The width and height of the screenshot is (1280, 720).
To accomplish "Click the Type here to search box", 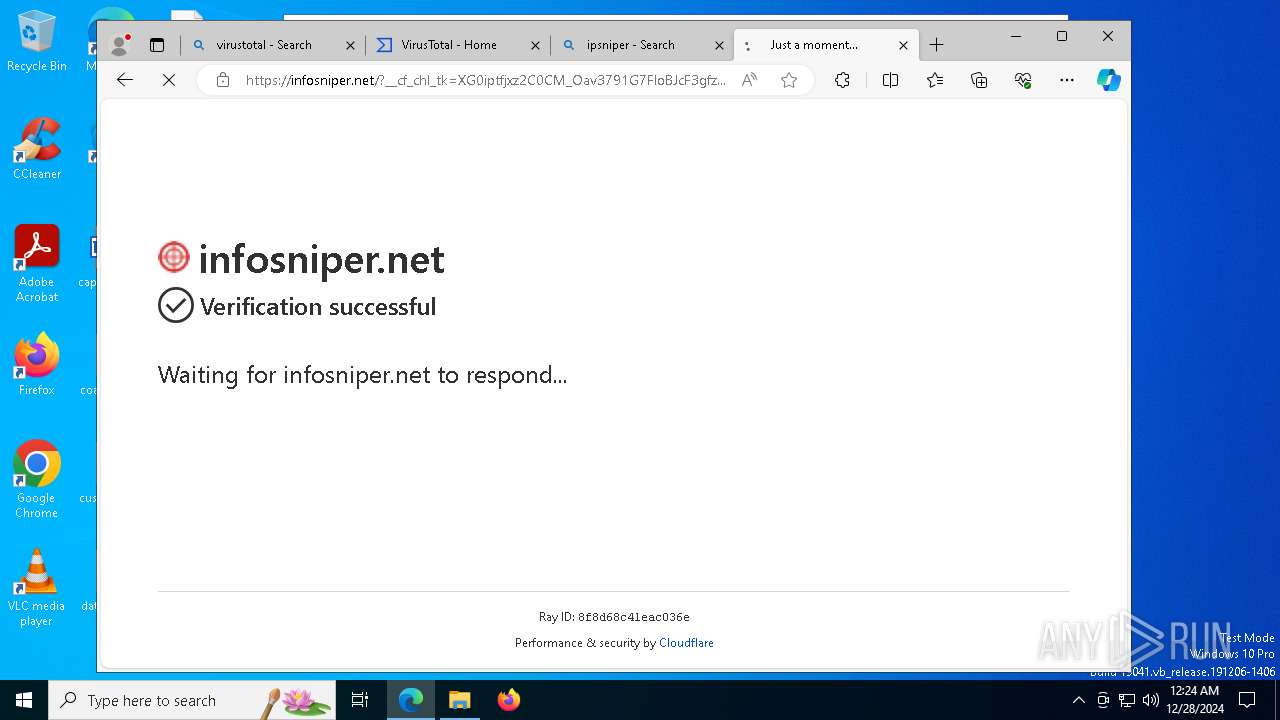I will (x=192, y=700).
